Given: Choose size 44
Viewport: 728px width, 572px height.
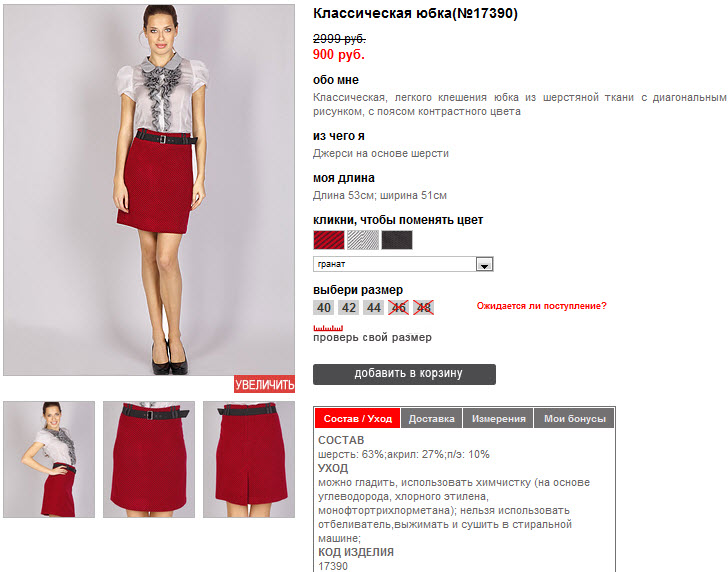Looking at the screenshot, I should 374,307.
